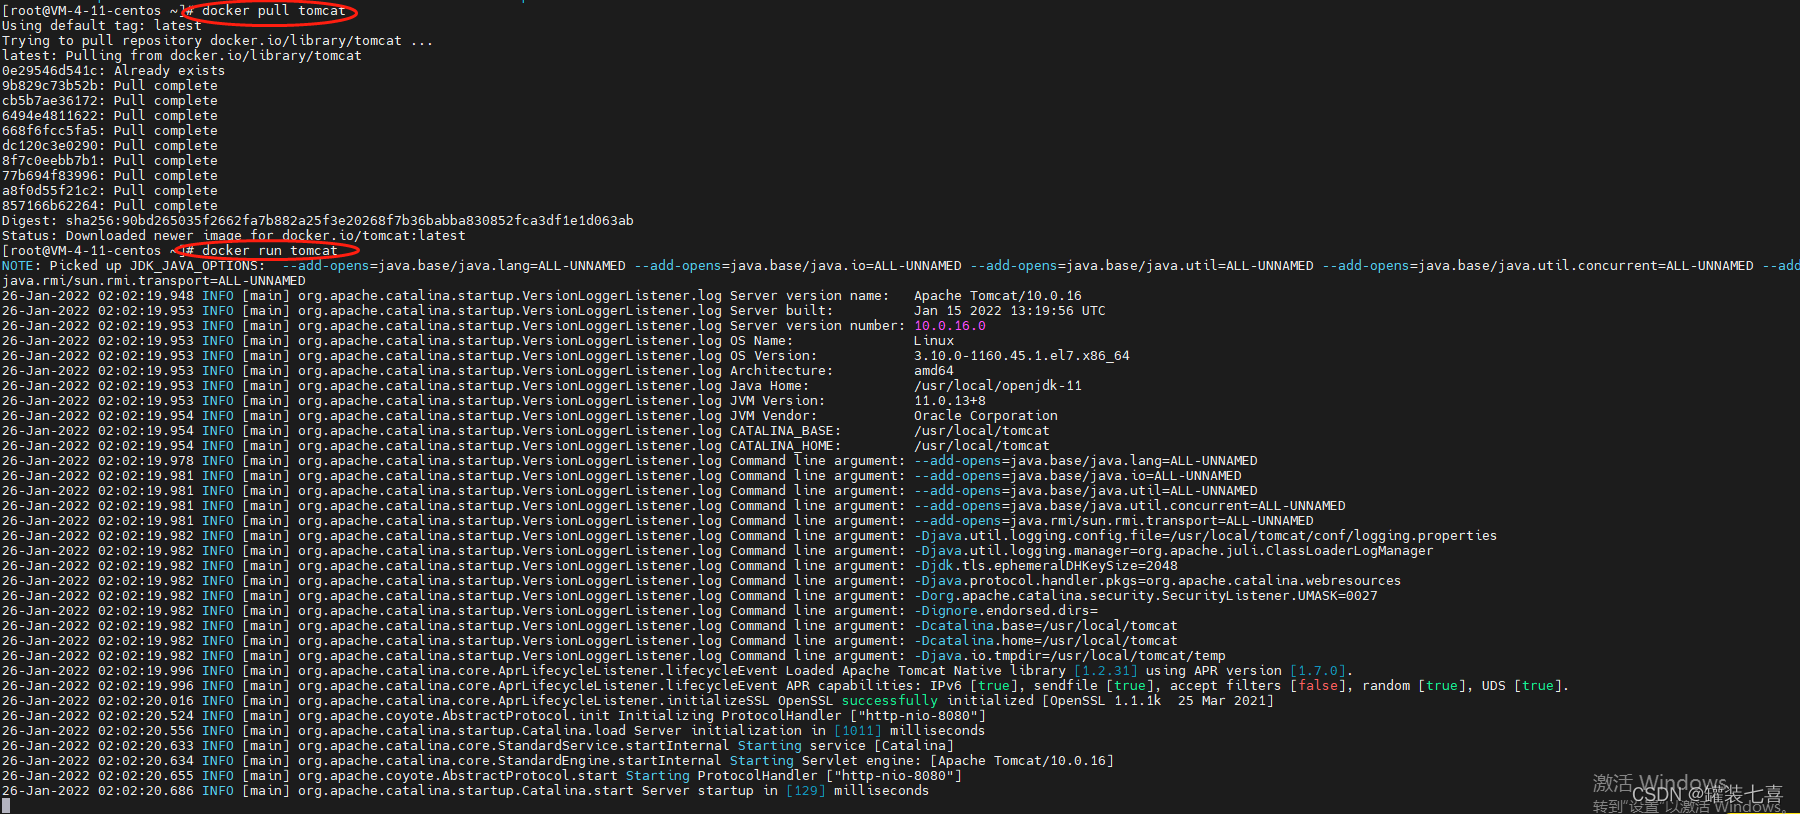
Task: Click server version name 'Apache Tomcat/10.0.16'
Action: [997, 296]
